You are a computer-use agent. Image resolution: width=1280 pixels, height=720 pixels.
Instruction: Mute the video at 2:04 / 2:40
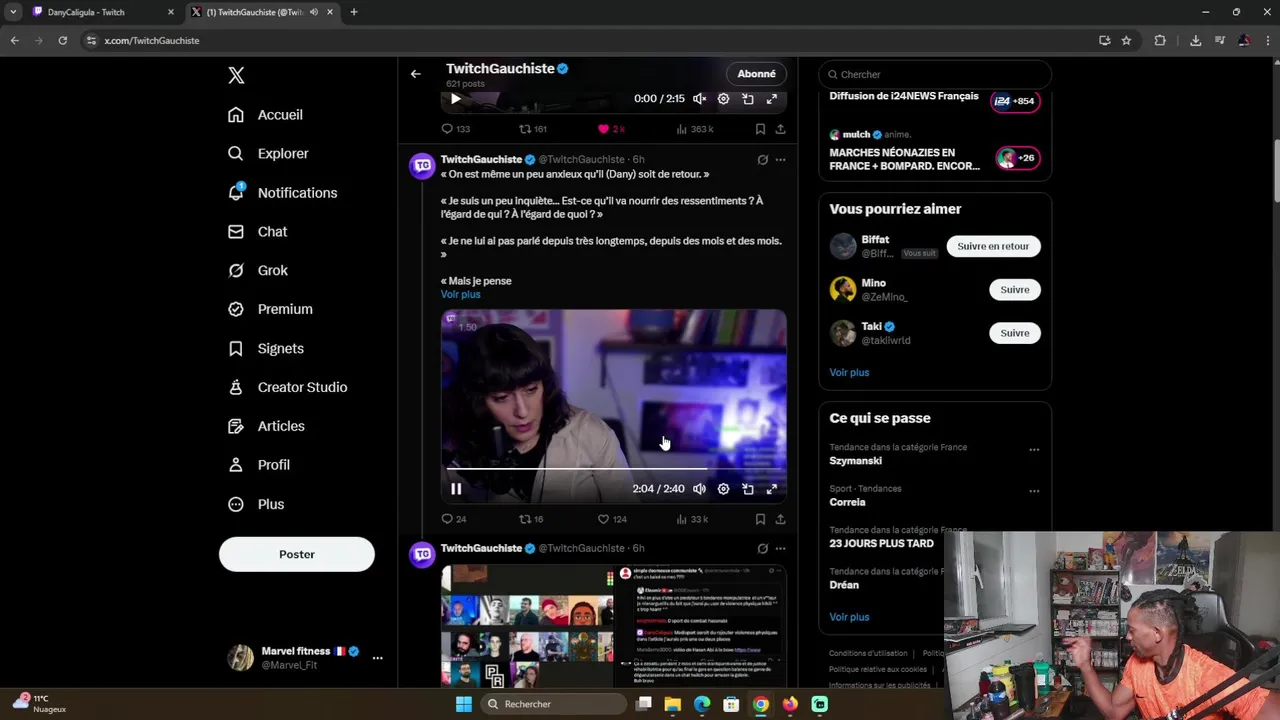point(700,489)
